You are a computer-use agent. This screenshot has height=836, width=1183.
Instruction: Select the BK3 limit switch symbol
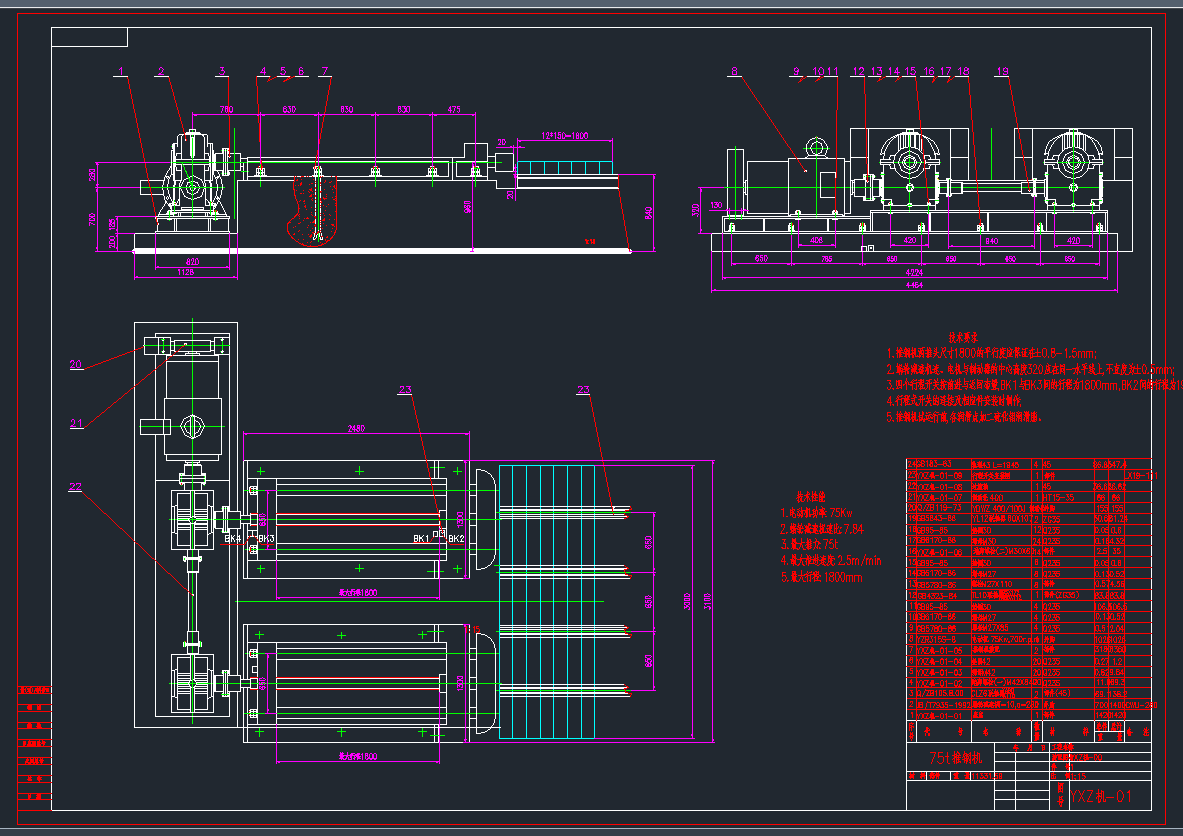click(266, 539)
